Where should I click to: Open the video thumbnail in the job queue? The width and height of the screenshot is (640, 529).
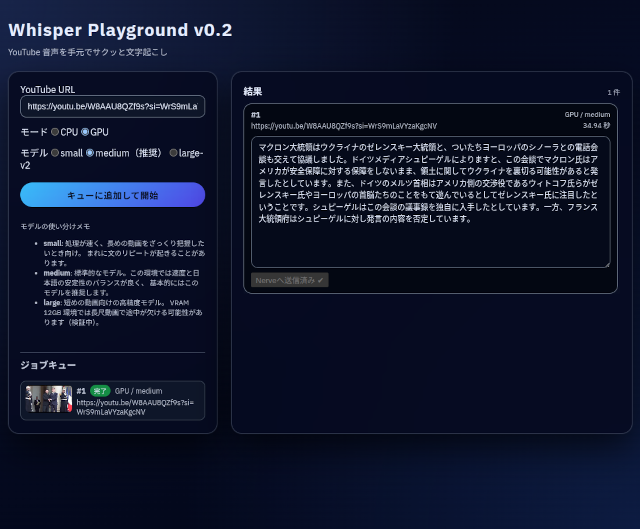point(49,399)
